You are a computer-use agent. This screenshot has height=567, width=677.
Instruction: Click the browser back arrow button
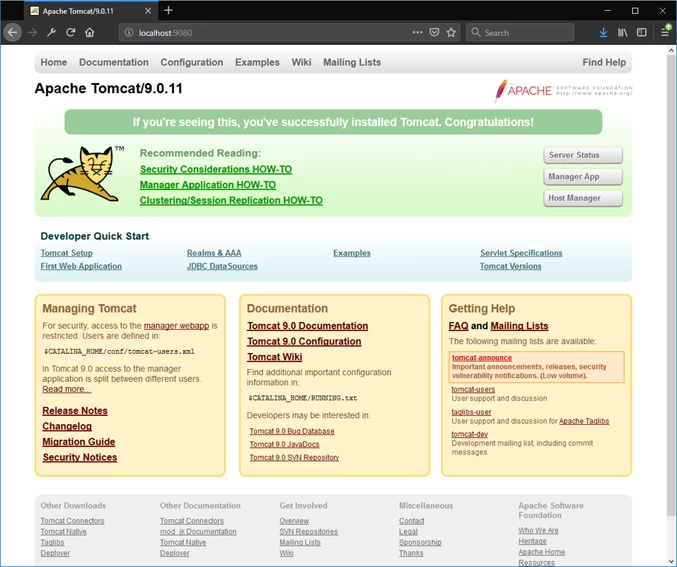(13, 32)
